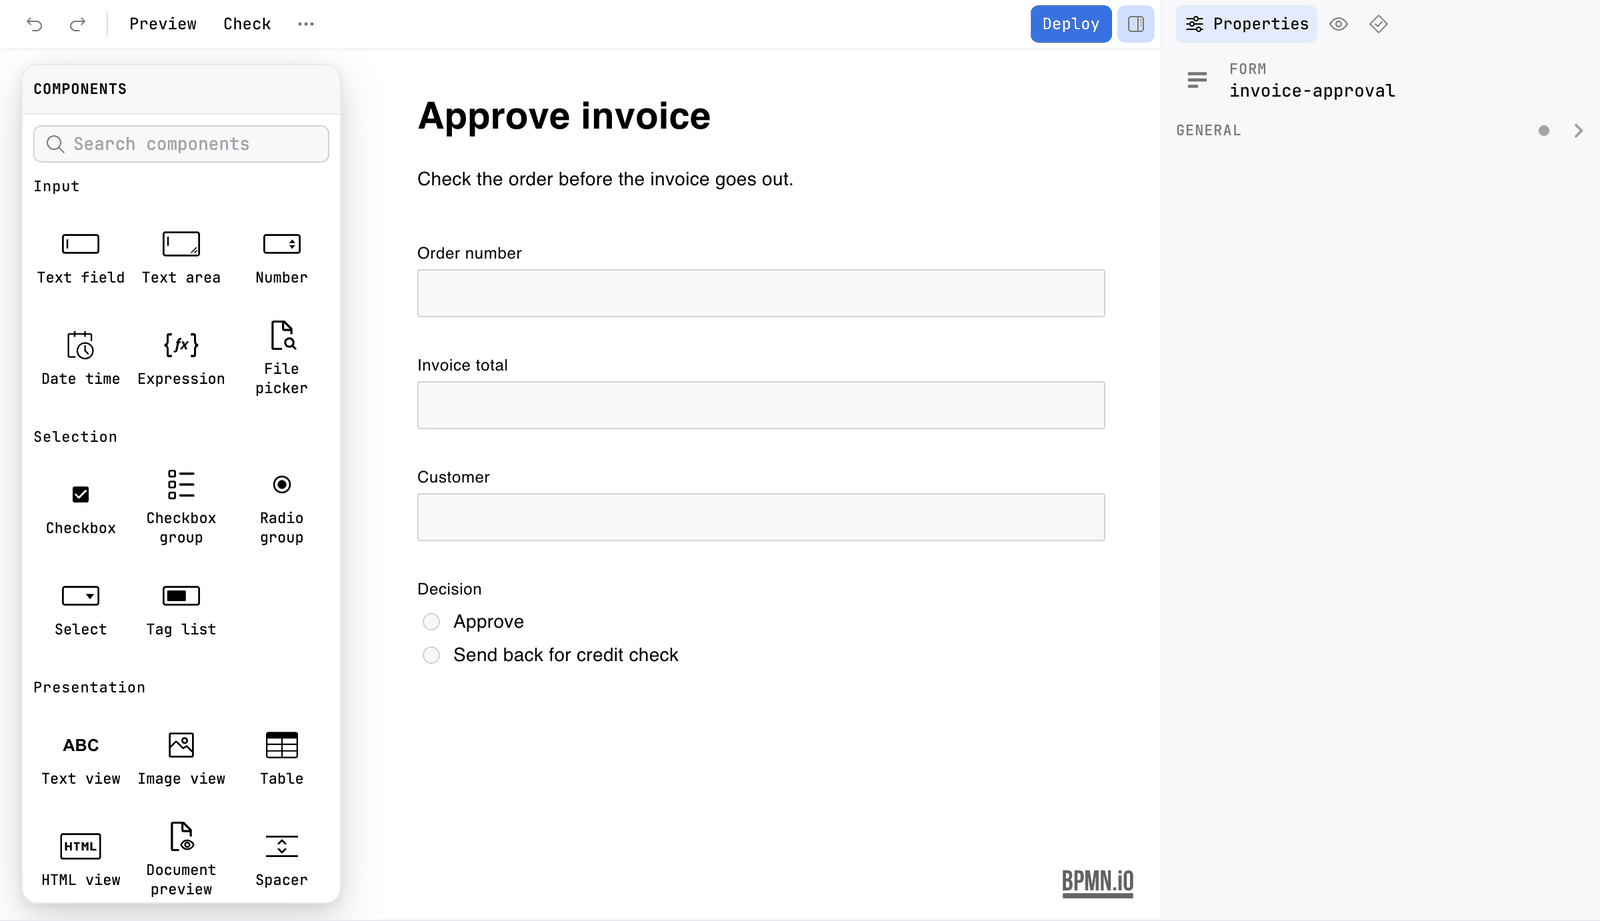Select the 'Check the order before' description text
1600x921 pixels.
pos(605,179)
